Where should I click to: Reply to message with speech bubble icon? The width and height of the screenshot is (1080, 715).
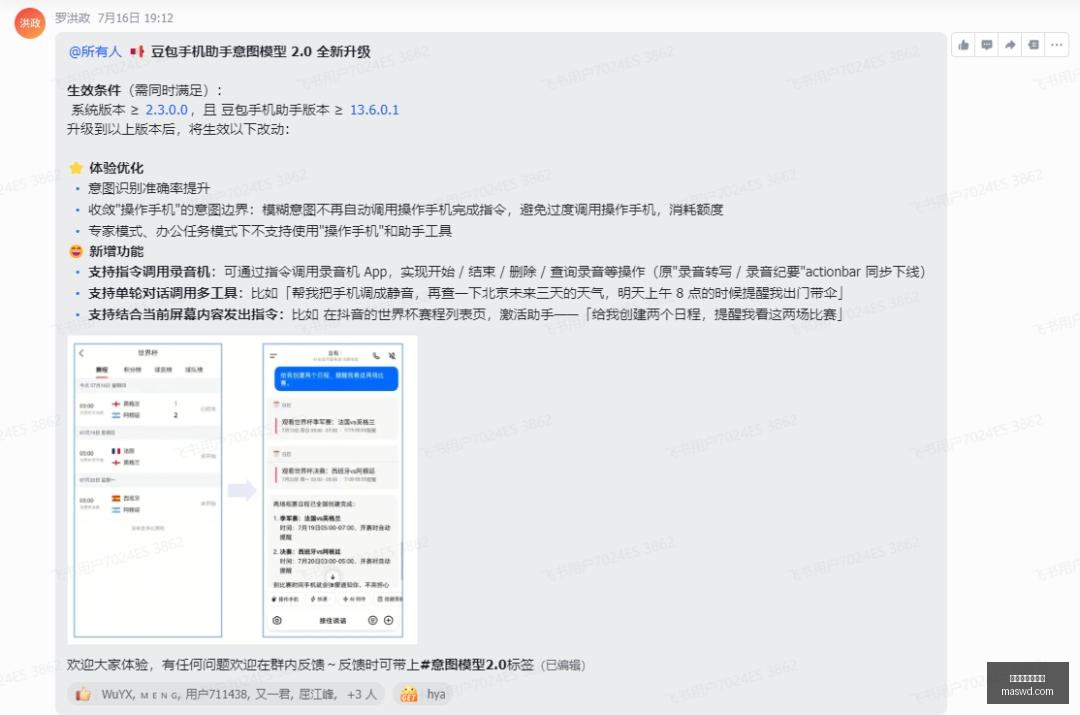click(x=987, y=45)
